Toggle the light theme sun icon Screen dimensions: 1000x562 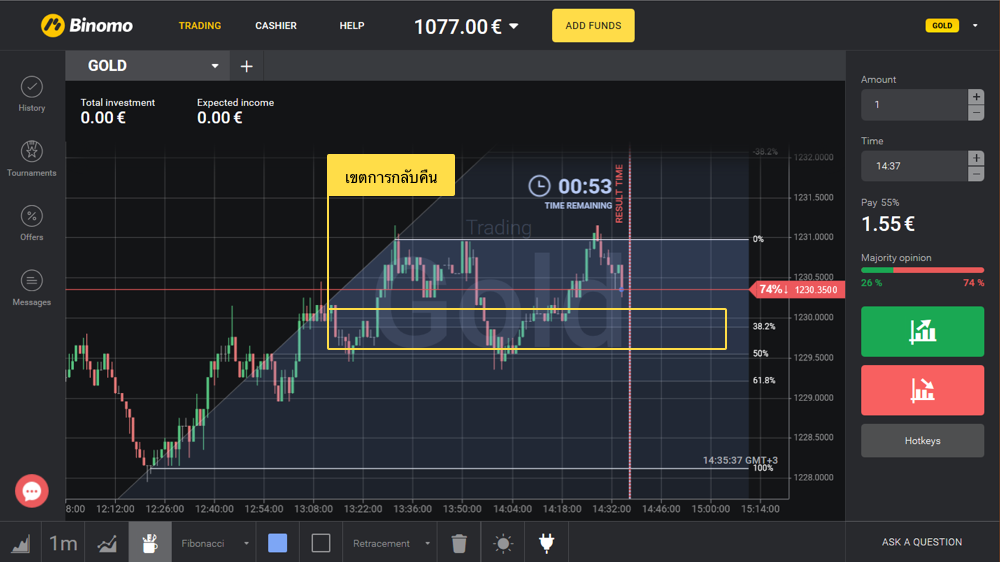pyautogui.click(x=502, y=543)
